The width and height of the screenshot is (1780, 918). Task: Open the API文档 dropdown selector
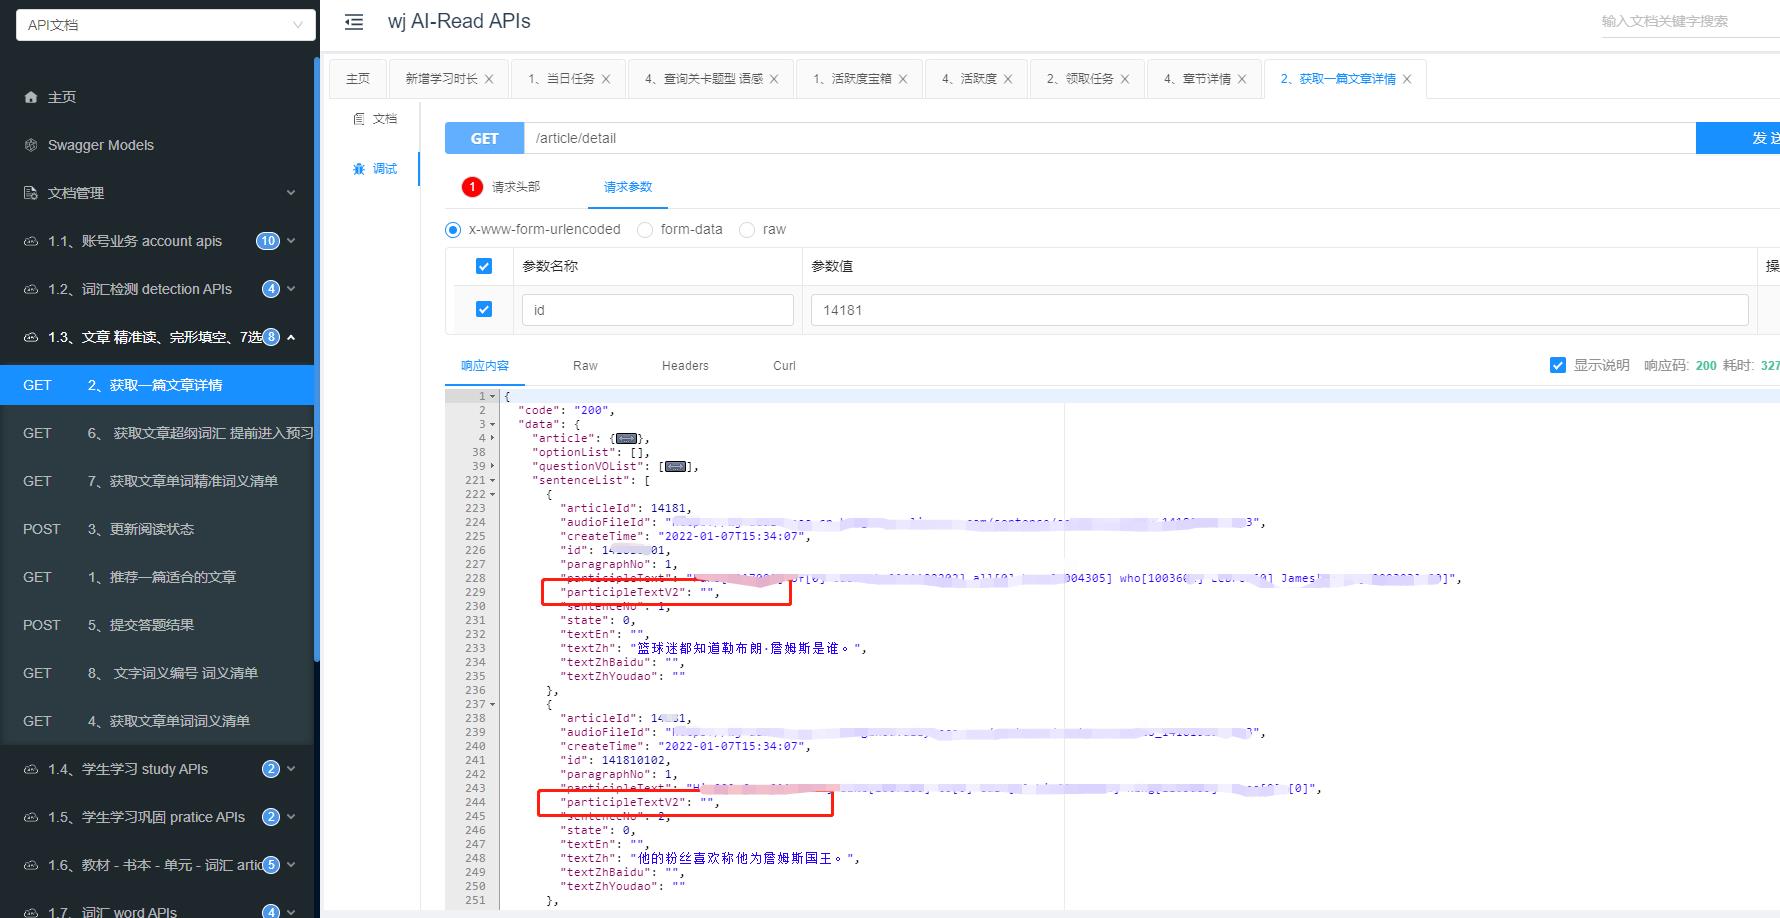166,25
